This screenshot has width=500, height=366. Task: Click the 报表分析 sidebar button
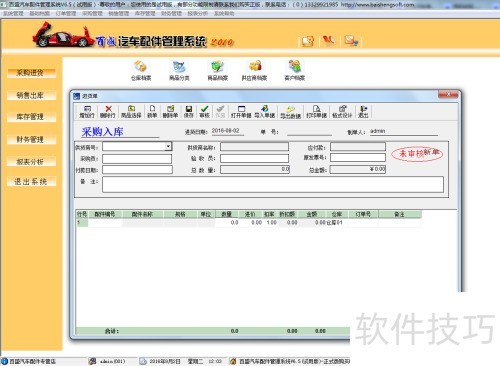(31, 162)
